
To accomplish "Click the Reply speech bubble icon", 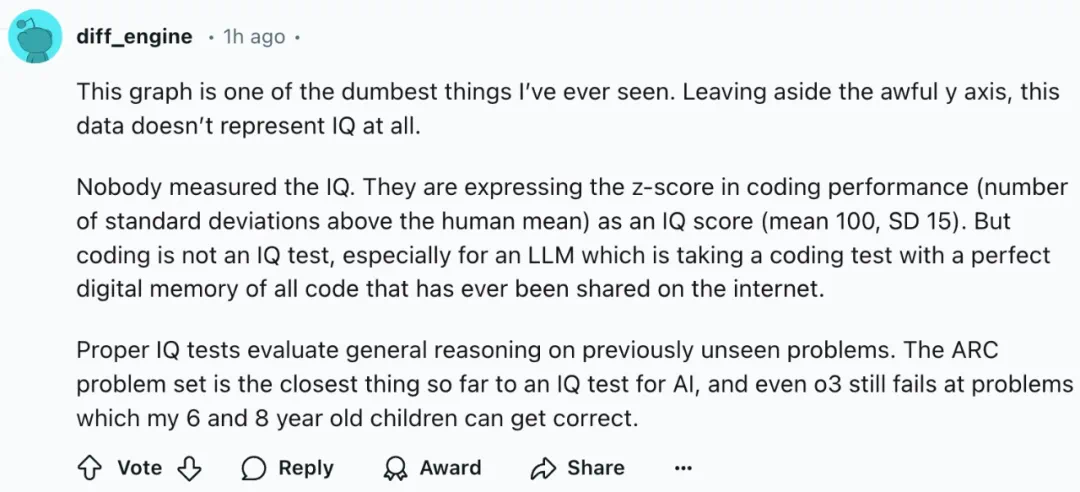I will (x=255, y=468).
